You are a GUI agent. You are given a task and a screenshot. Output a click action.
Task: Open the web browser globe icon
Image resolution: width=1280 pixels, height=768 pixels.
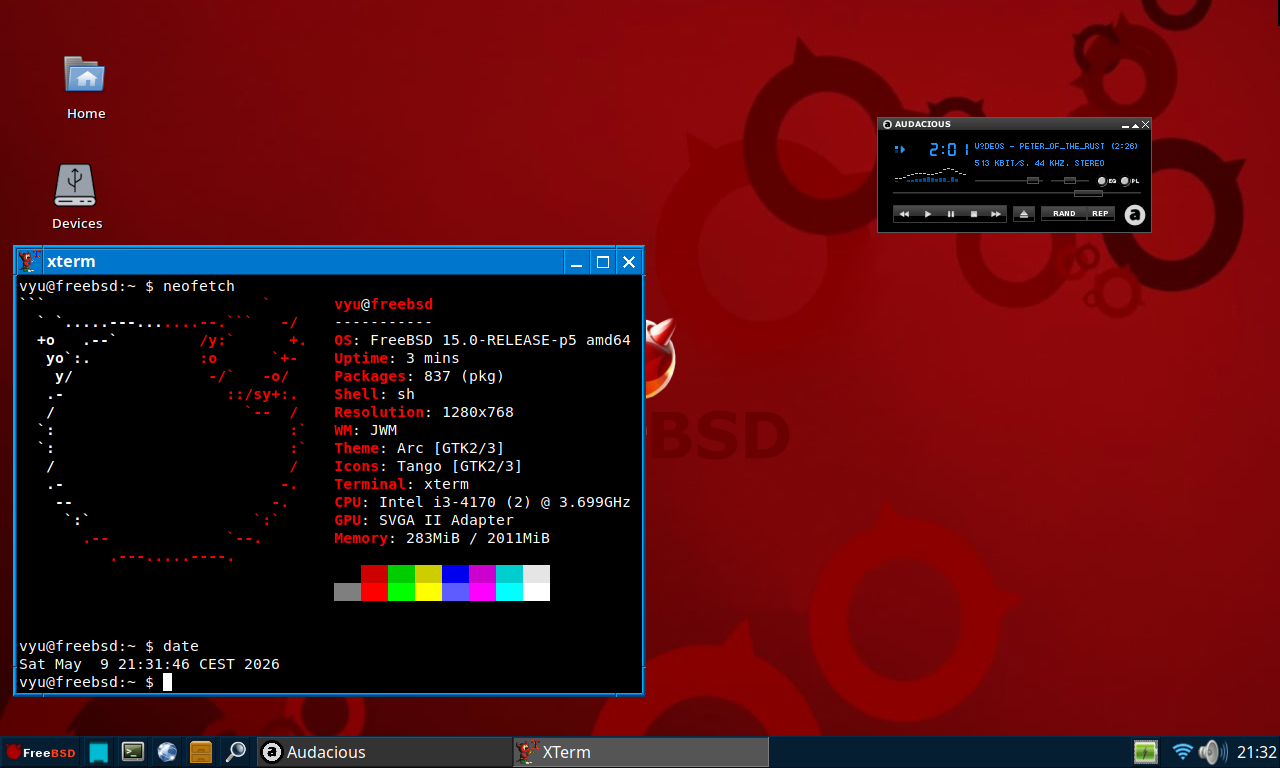pos(167,752)
